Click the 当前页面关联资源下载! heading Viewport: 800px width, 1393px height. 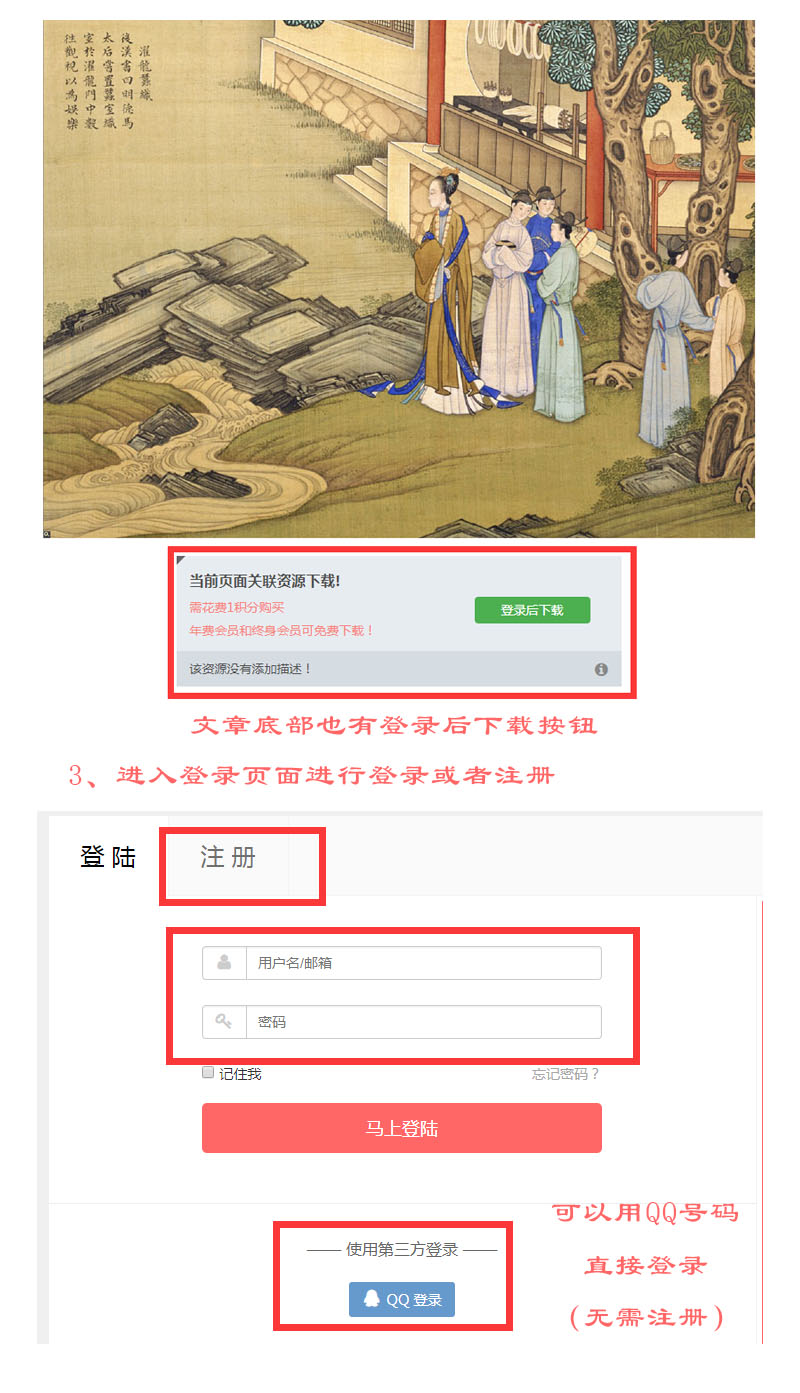pyautogui.click(x=265, y=580)
